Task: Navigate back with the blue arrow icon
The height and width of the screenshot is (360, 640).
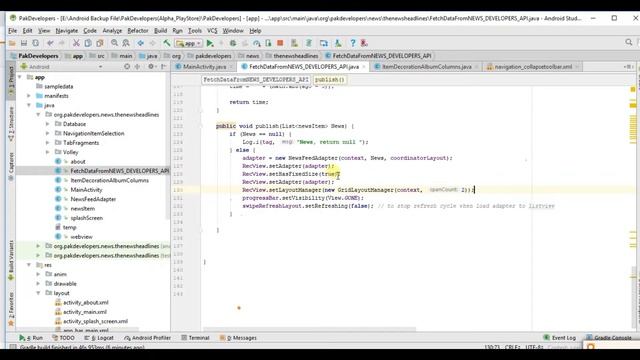Action: [140, 43]
